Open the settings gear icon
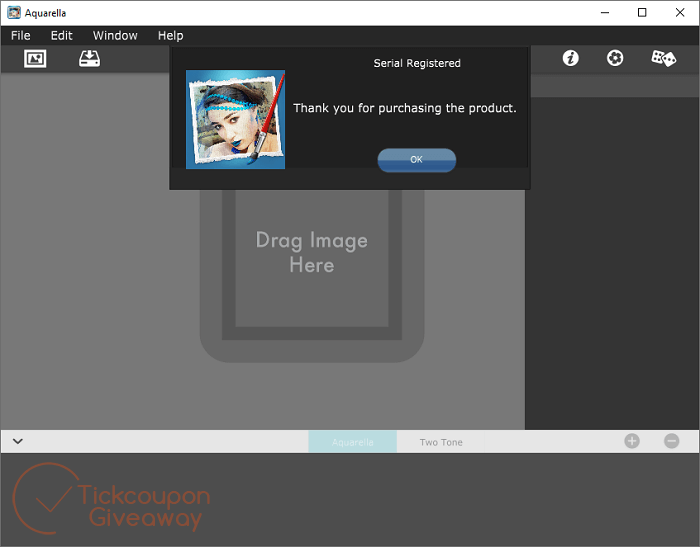Screen dimensions: 700x547 (x=615, y=58)
